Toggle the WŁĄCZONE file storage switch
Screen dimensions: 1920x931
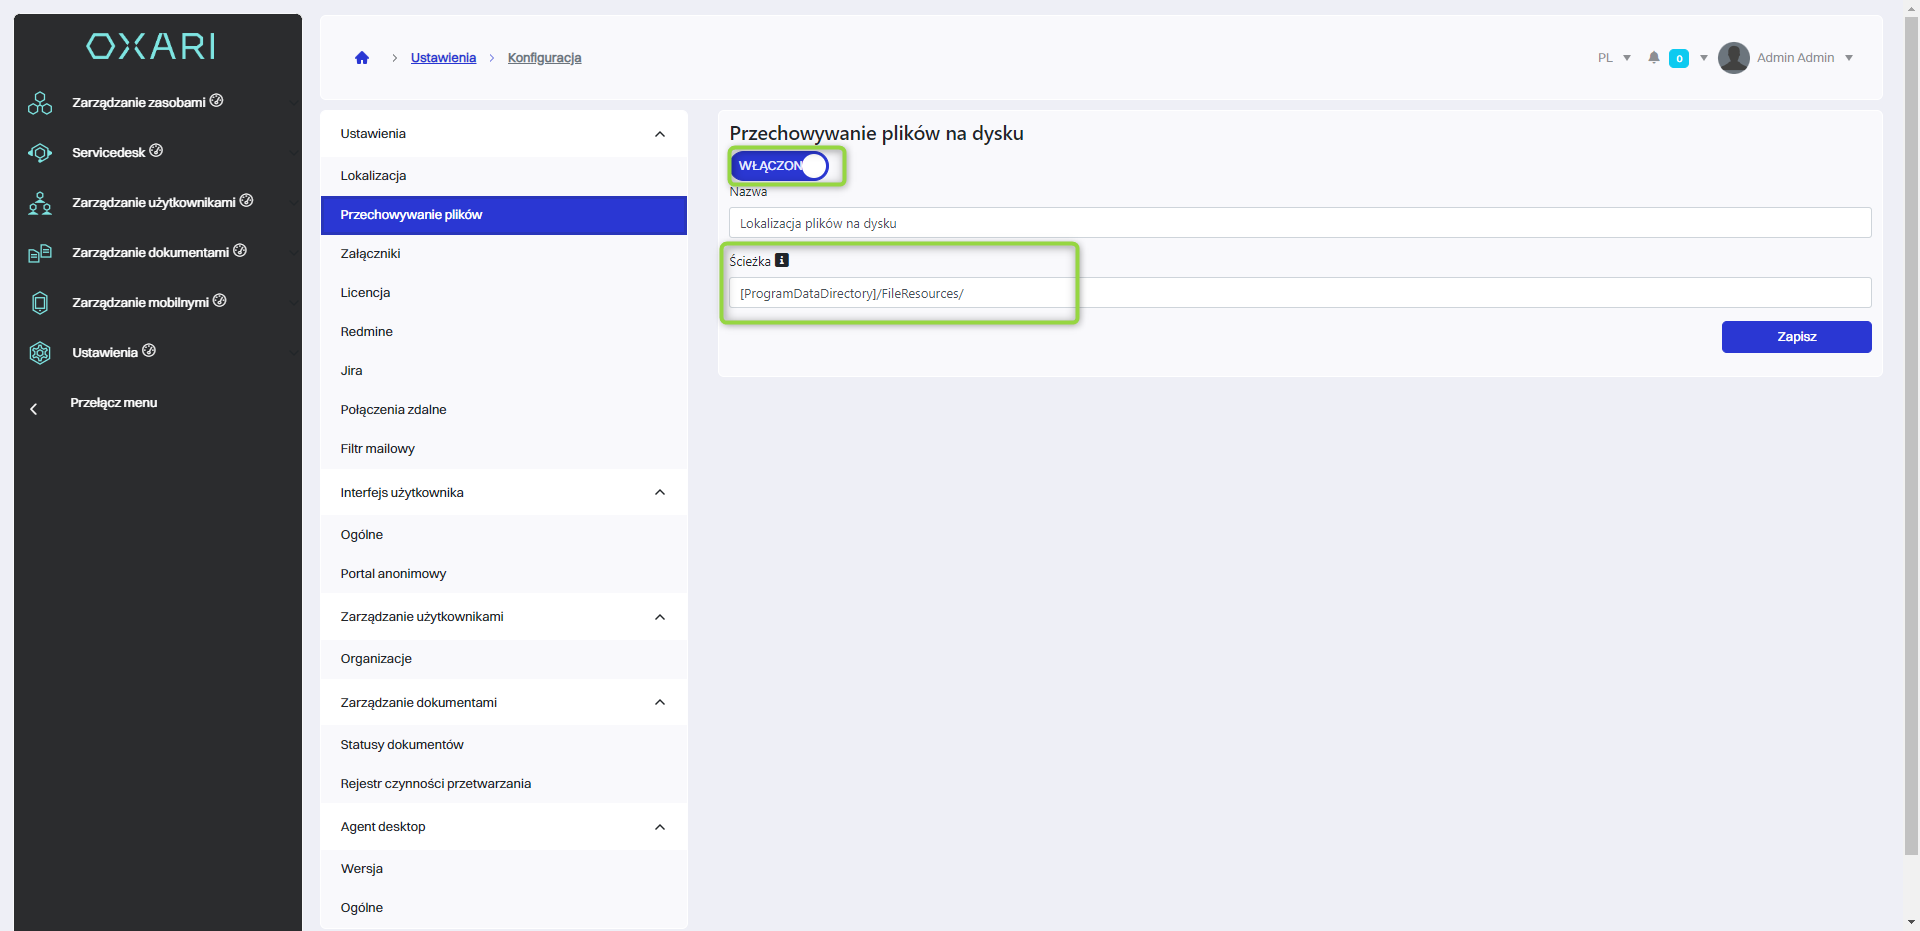(x=780, y=166)
